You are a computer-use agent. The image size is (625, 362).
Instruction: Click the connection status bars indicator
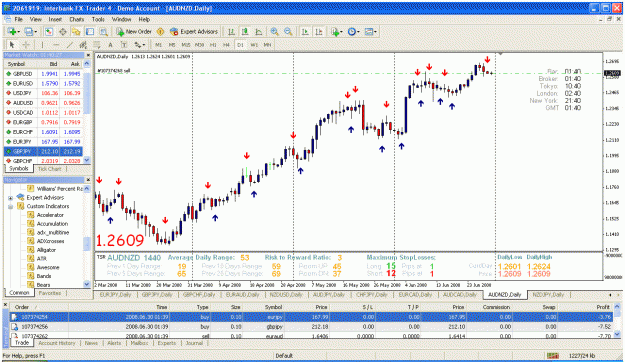coord(553,356)
